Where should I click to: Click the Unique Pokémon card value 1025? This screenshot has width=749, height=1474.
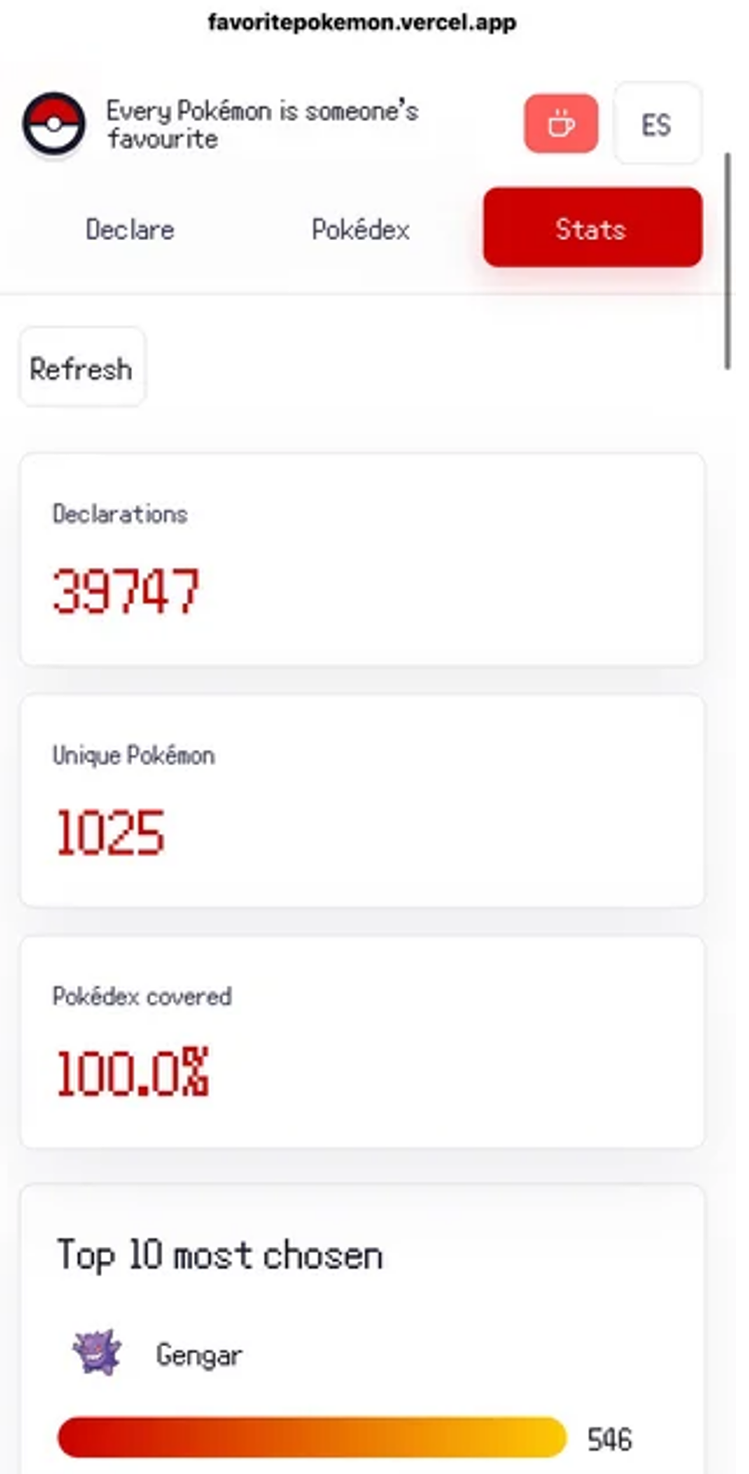click(110, 833)
